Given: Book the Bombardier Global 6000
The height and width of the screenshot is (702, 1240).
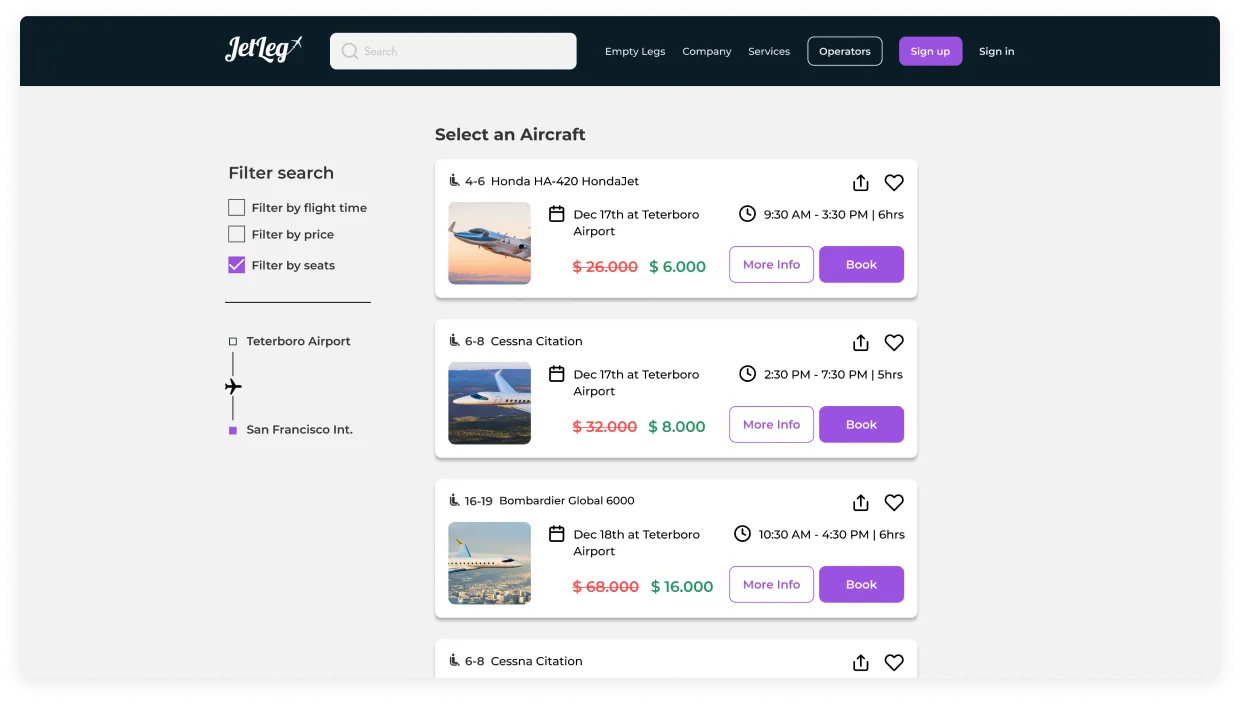Looking at the screenshot, I should click(861, 585).
